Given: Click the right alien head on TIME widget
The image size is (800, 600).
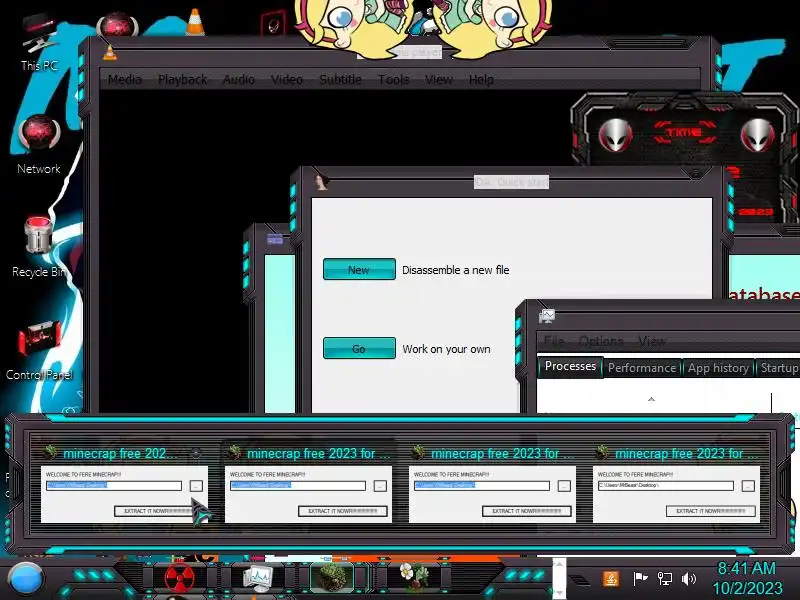Looking at the screenshot, I should point(758,134).
